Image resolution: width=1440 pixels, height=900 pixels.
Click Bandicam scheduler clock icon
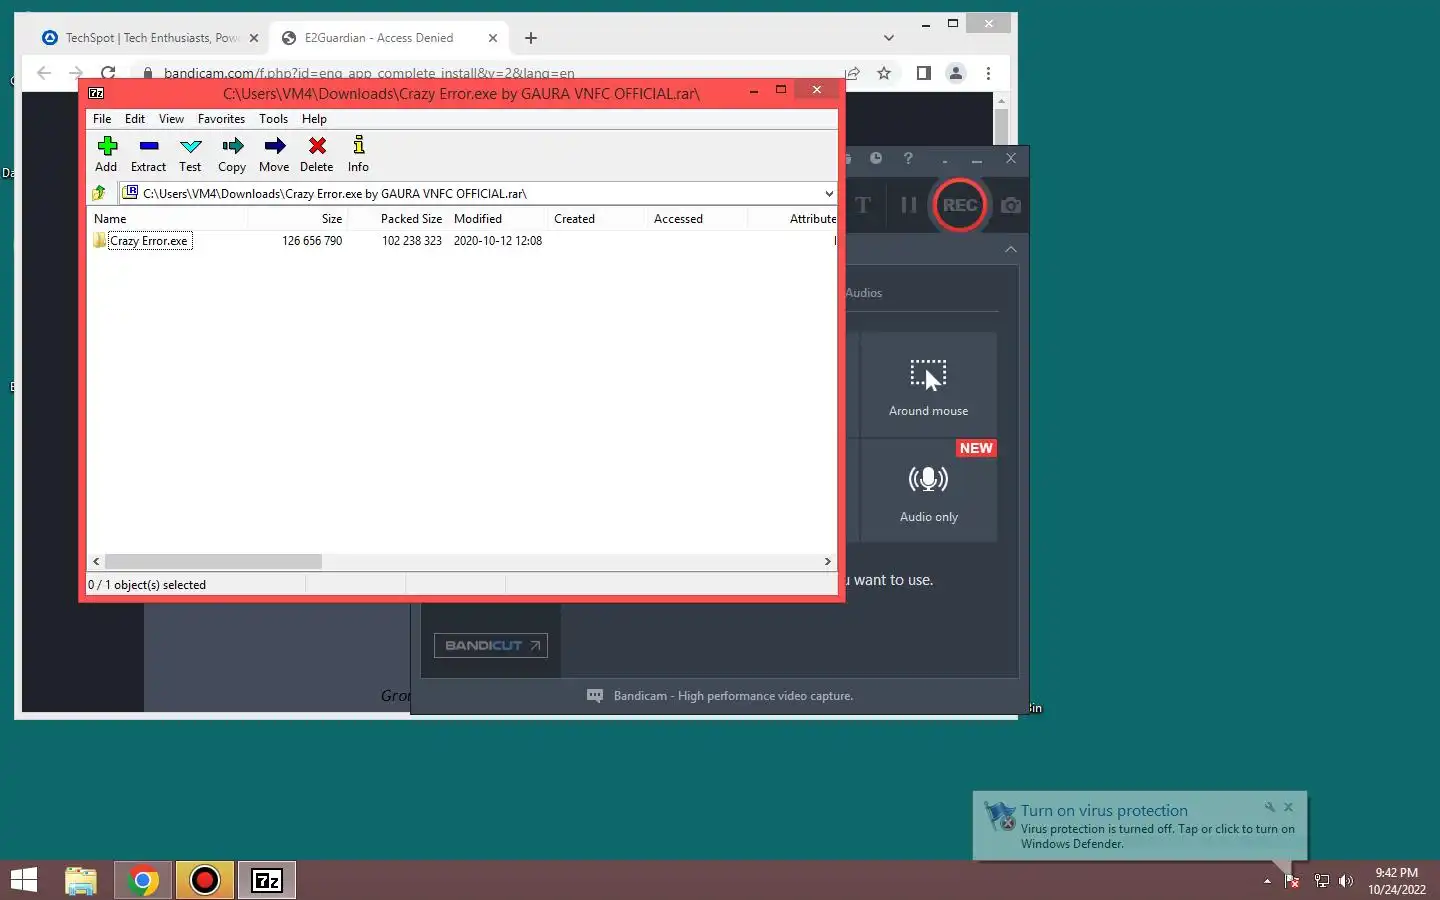(876, 158)
